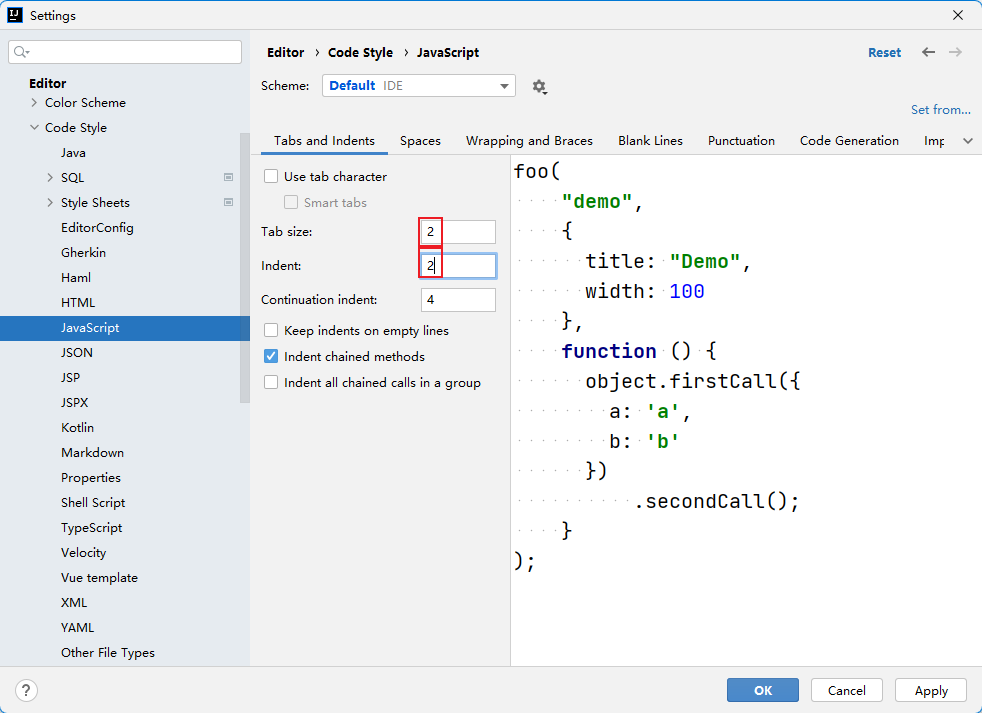Screen dimensions: 982x713
Task: Close the Settings dialog window
Action: [x=958, y=15]
